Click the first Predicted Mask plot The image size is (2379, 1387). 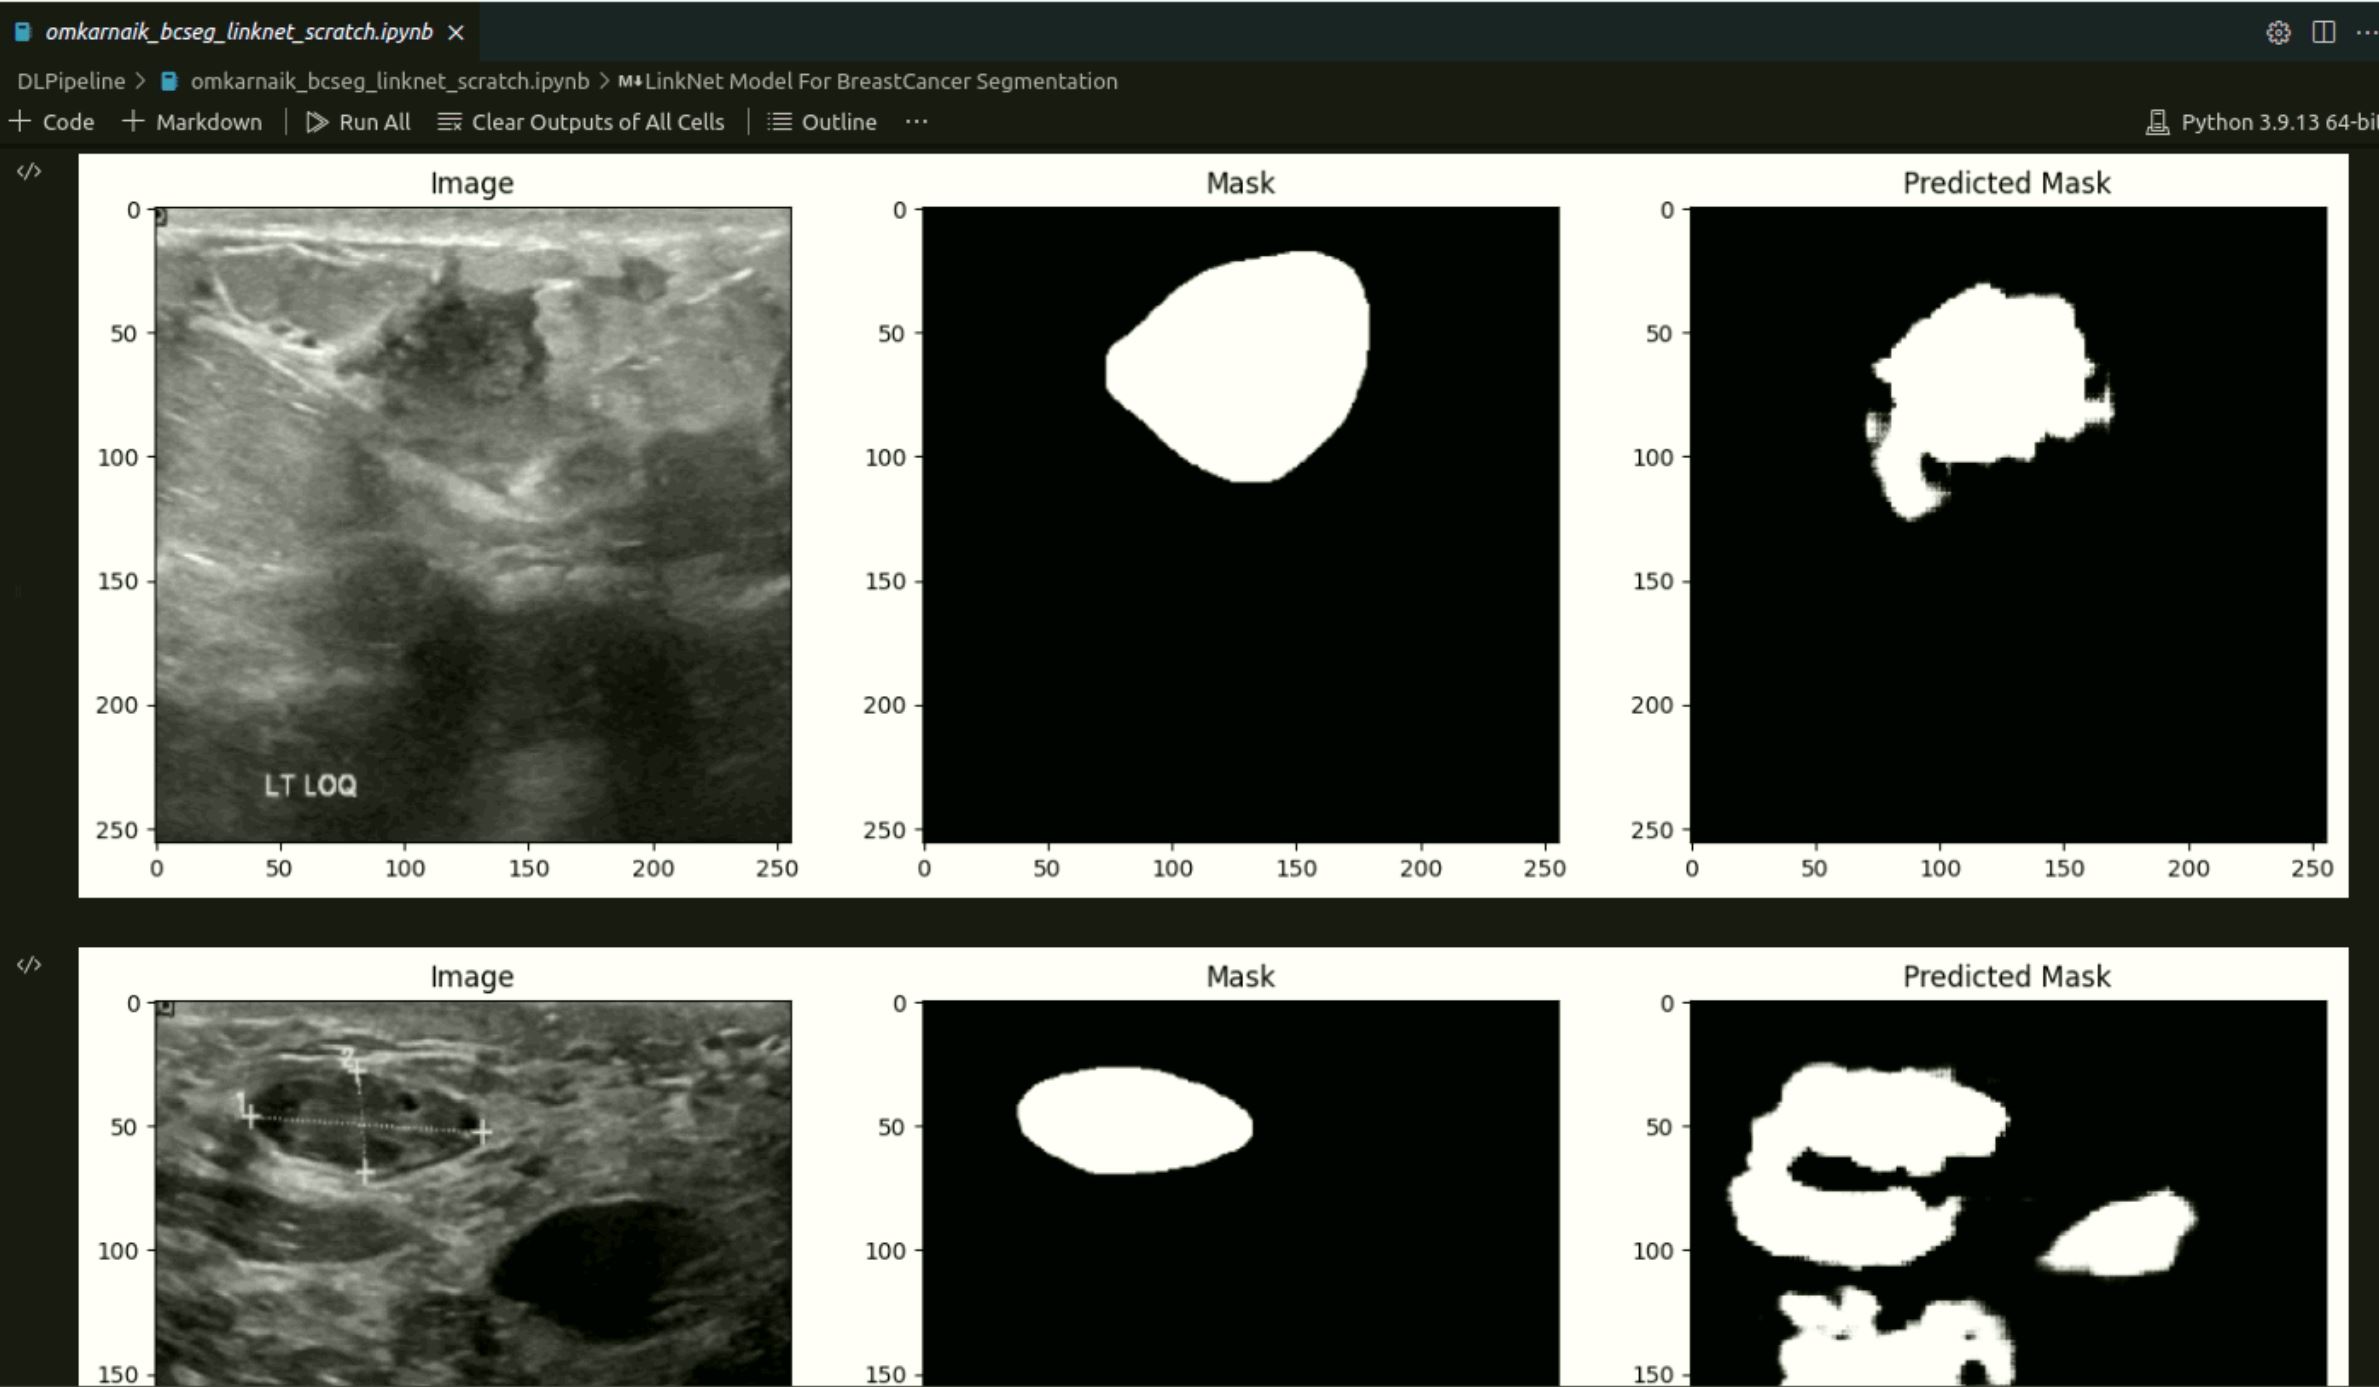click(2007, 525)
